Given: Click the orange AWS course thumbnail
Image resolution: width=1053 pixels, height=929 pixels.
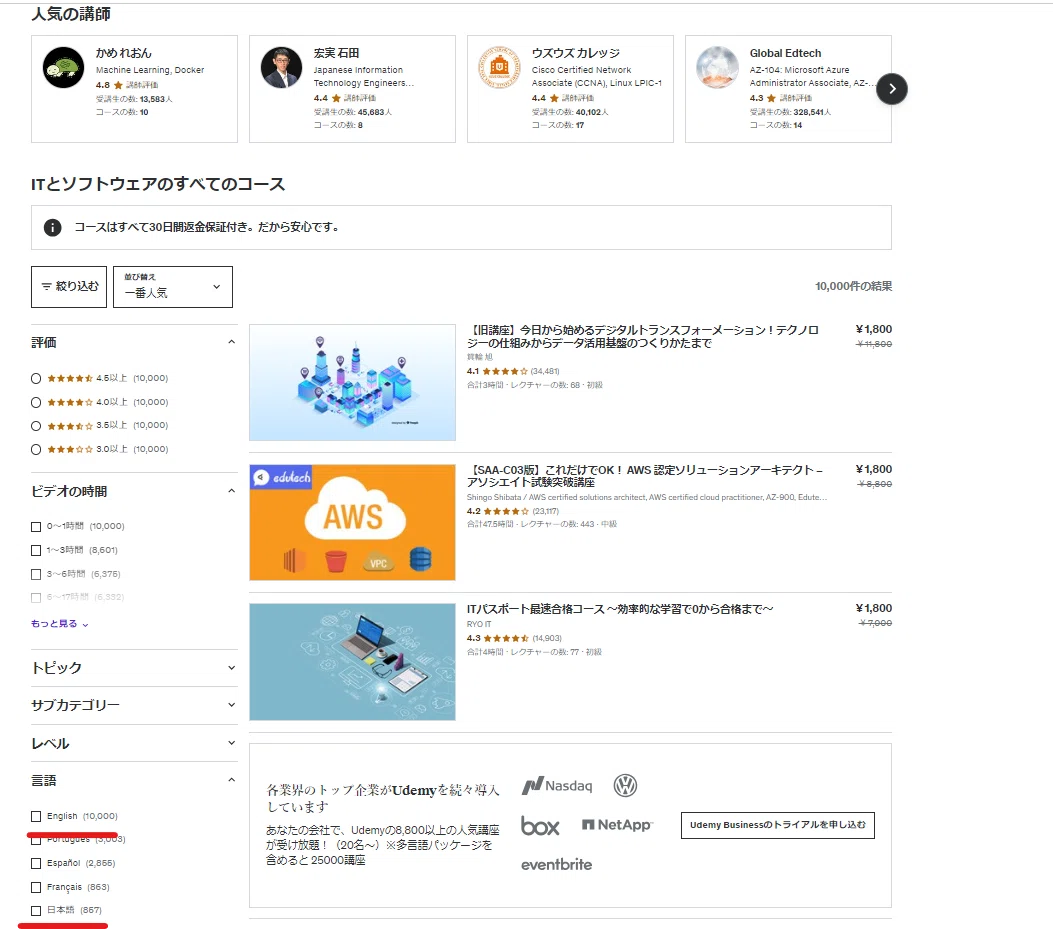Looking at the screenshot, I should point(353,523).
